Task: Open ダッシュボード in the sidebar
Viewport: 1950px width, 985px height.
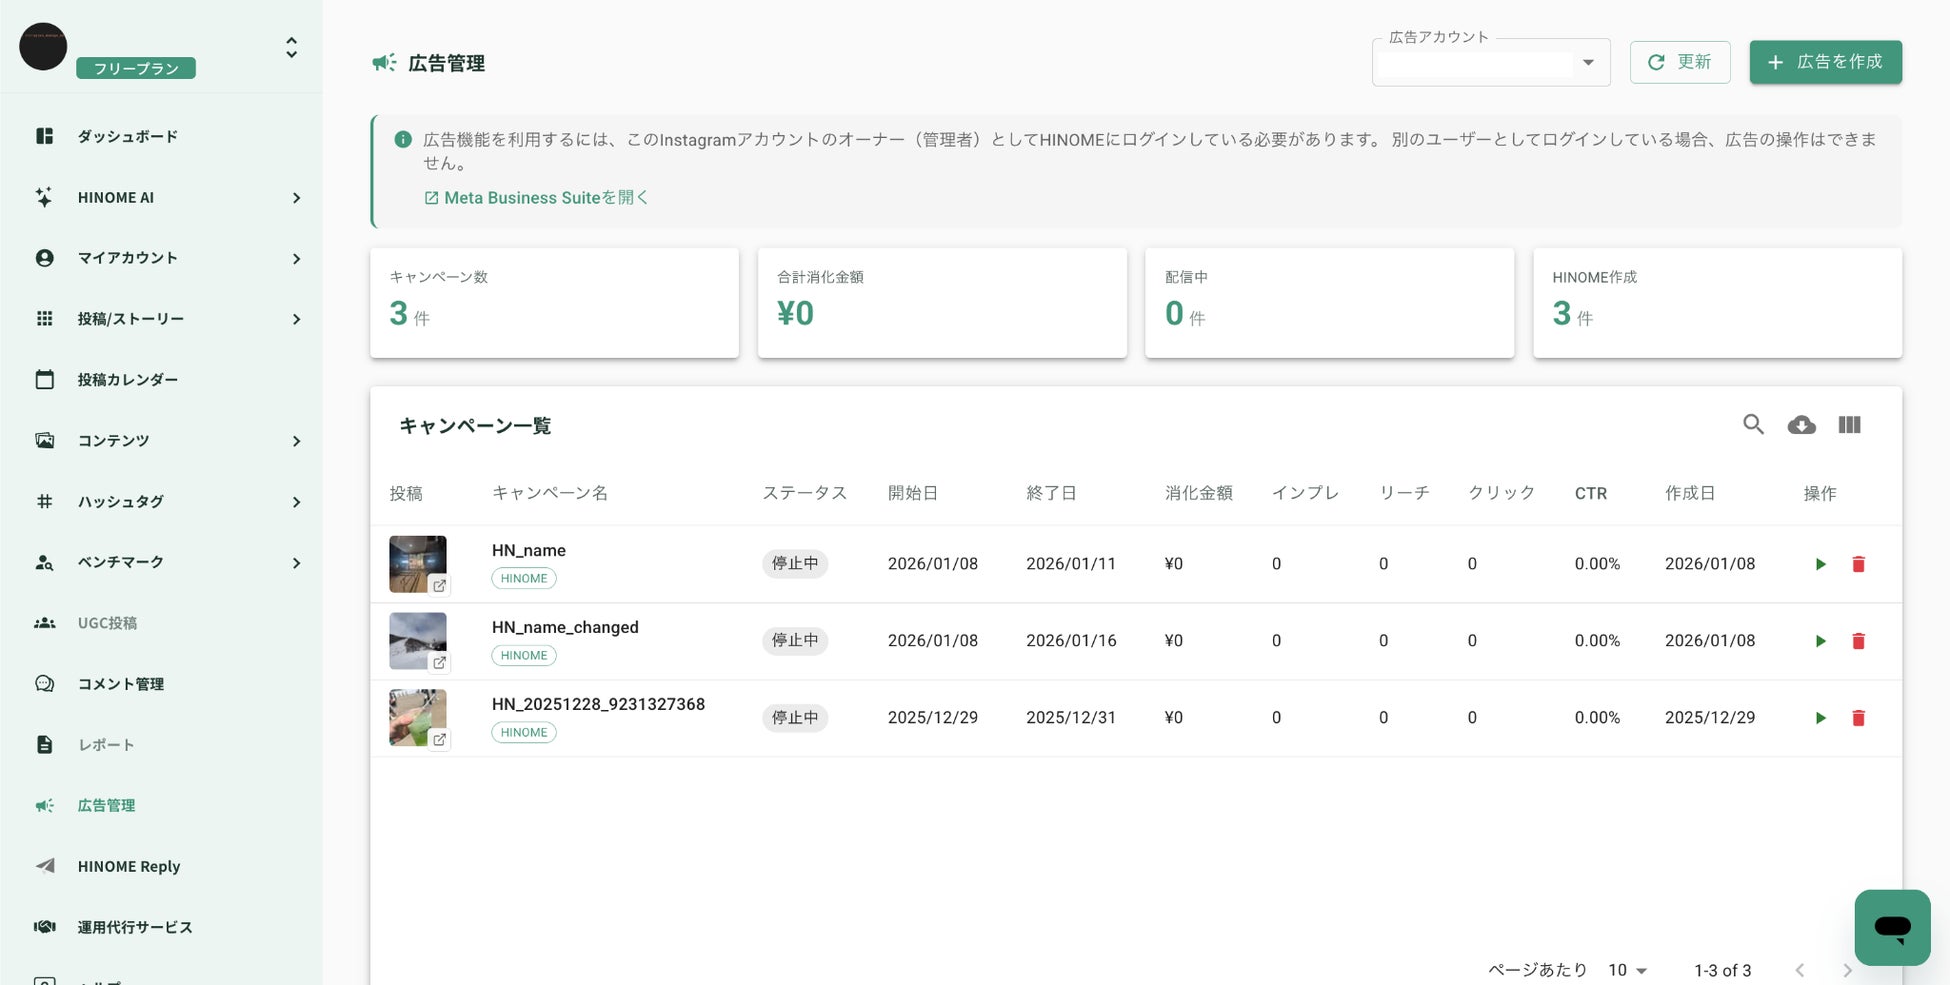Action: coord(127,137)
